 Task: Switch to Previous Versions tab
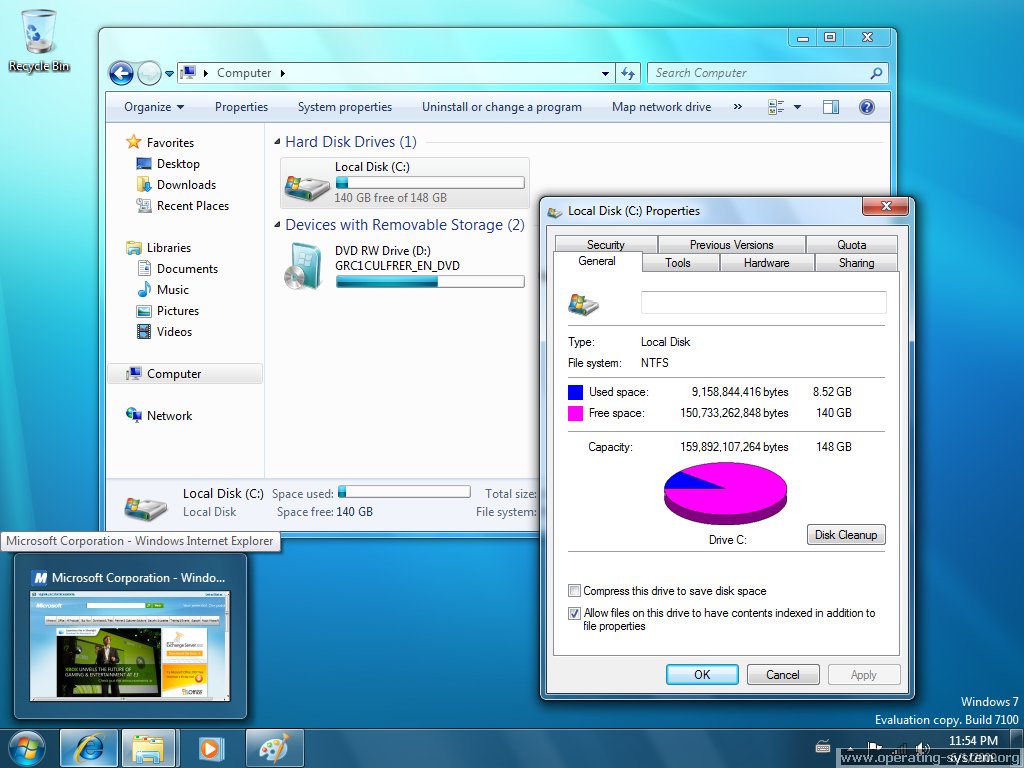tap(731, 244)
